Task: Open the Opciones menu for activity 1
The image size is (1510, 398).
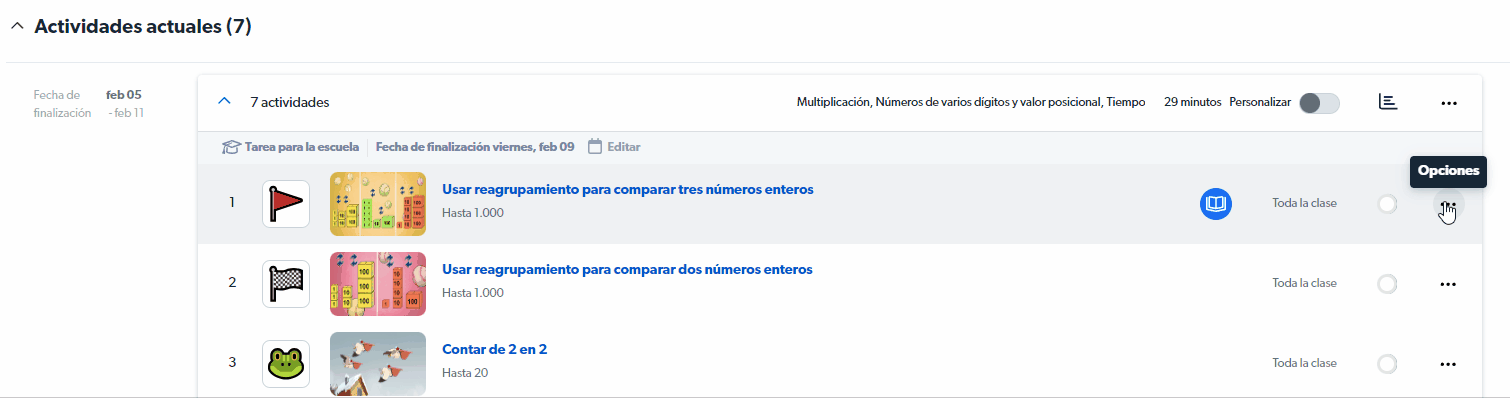Action: [1447, 204]
